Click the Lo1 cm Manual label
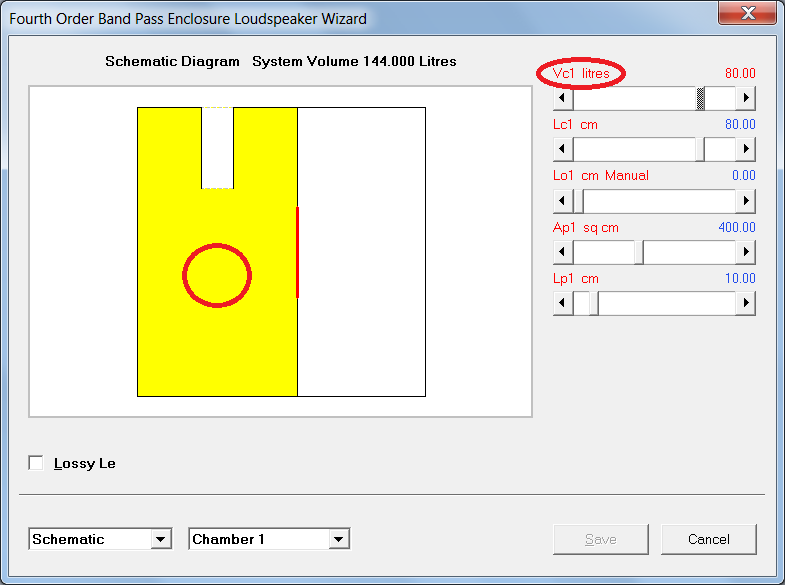 pyautogui.click(x=601, y=176)
